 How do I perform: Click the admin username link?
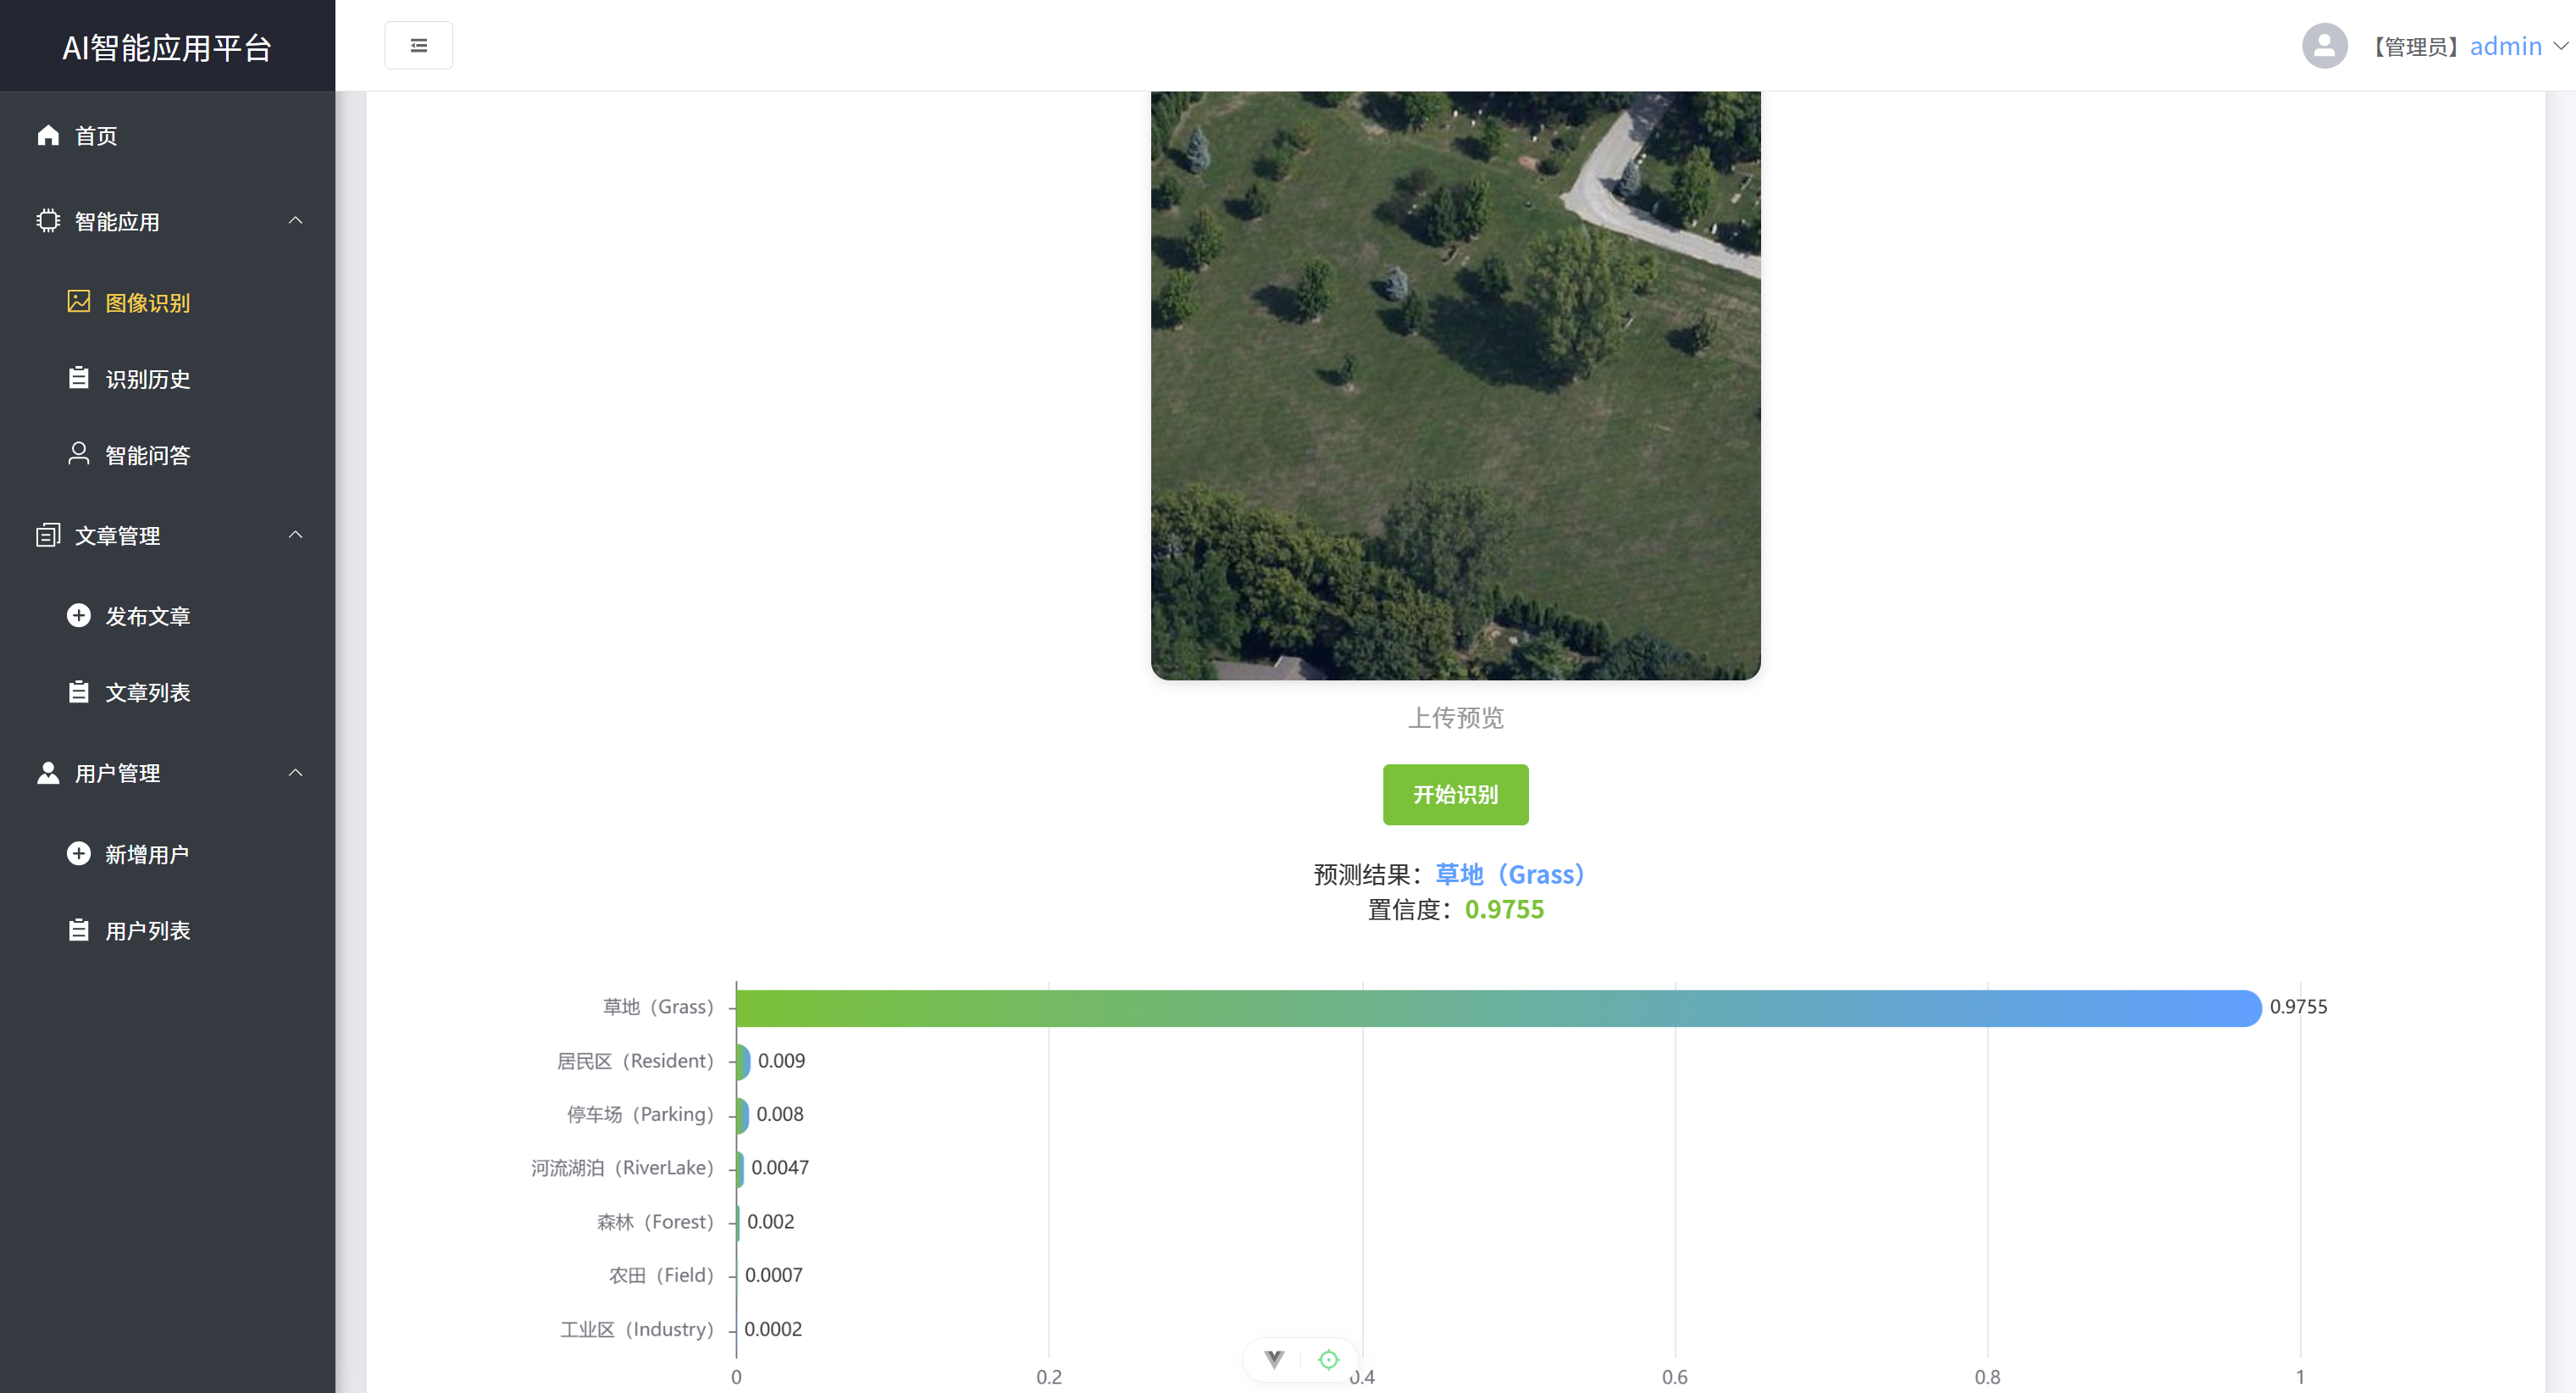coord(2505,46)
